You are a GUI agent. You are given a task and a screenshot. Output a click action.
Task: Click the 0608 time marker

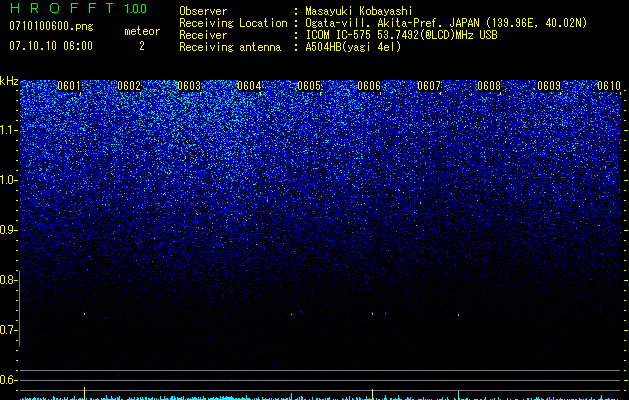click(x=489, y=86)
